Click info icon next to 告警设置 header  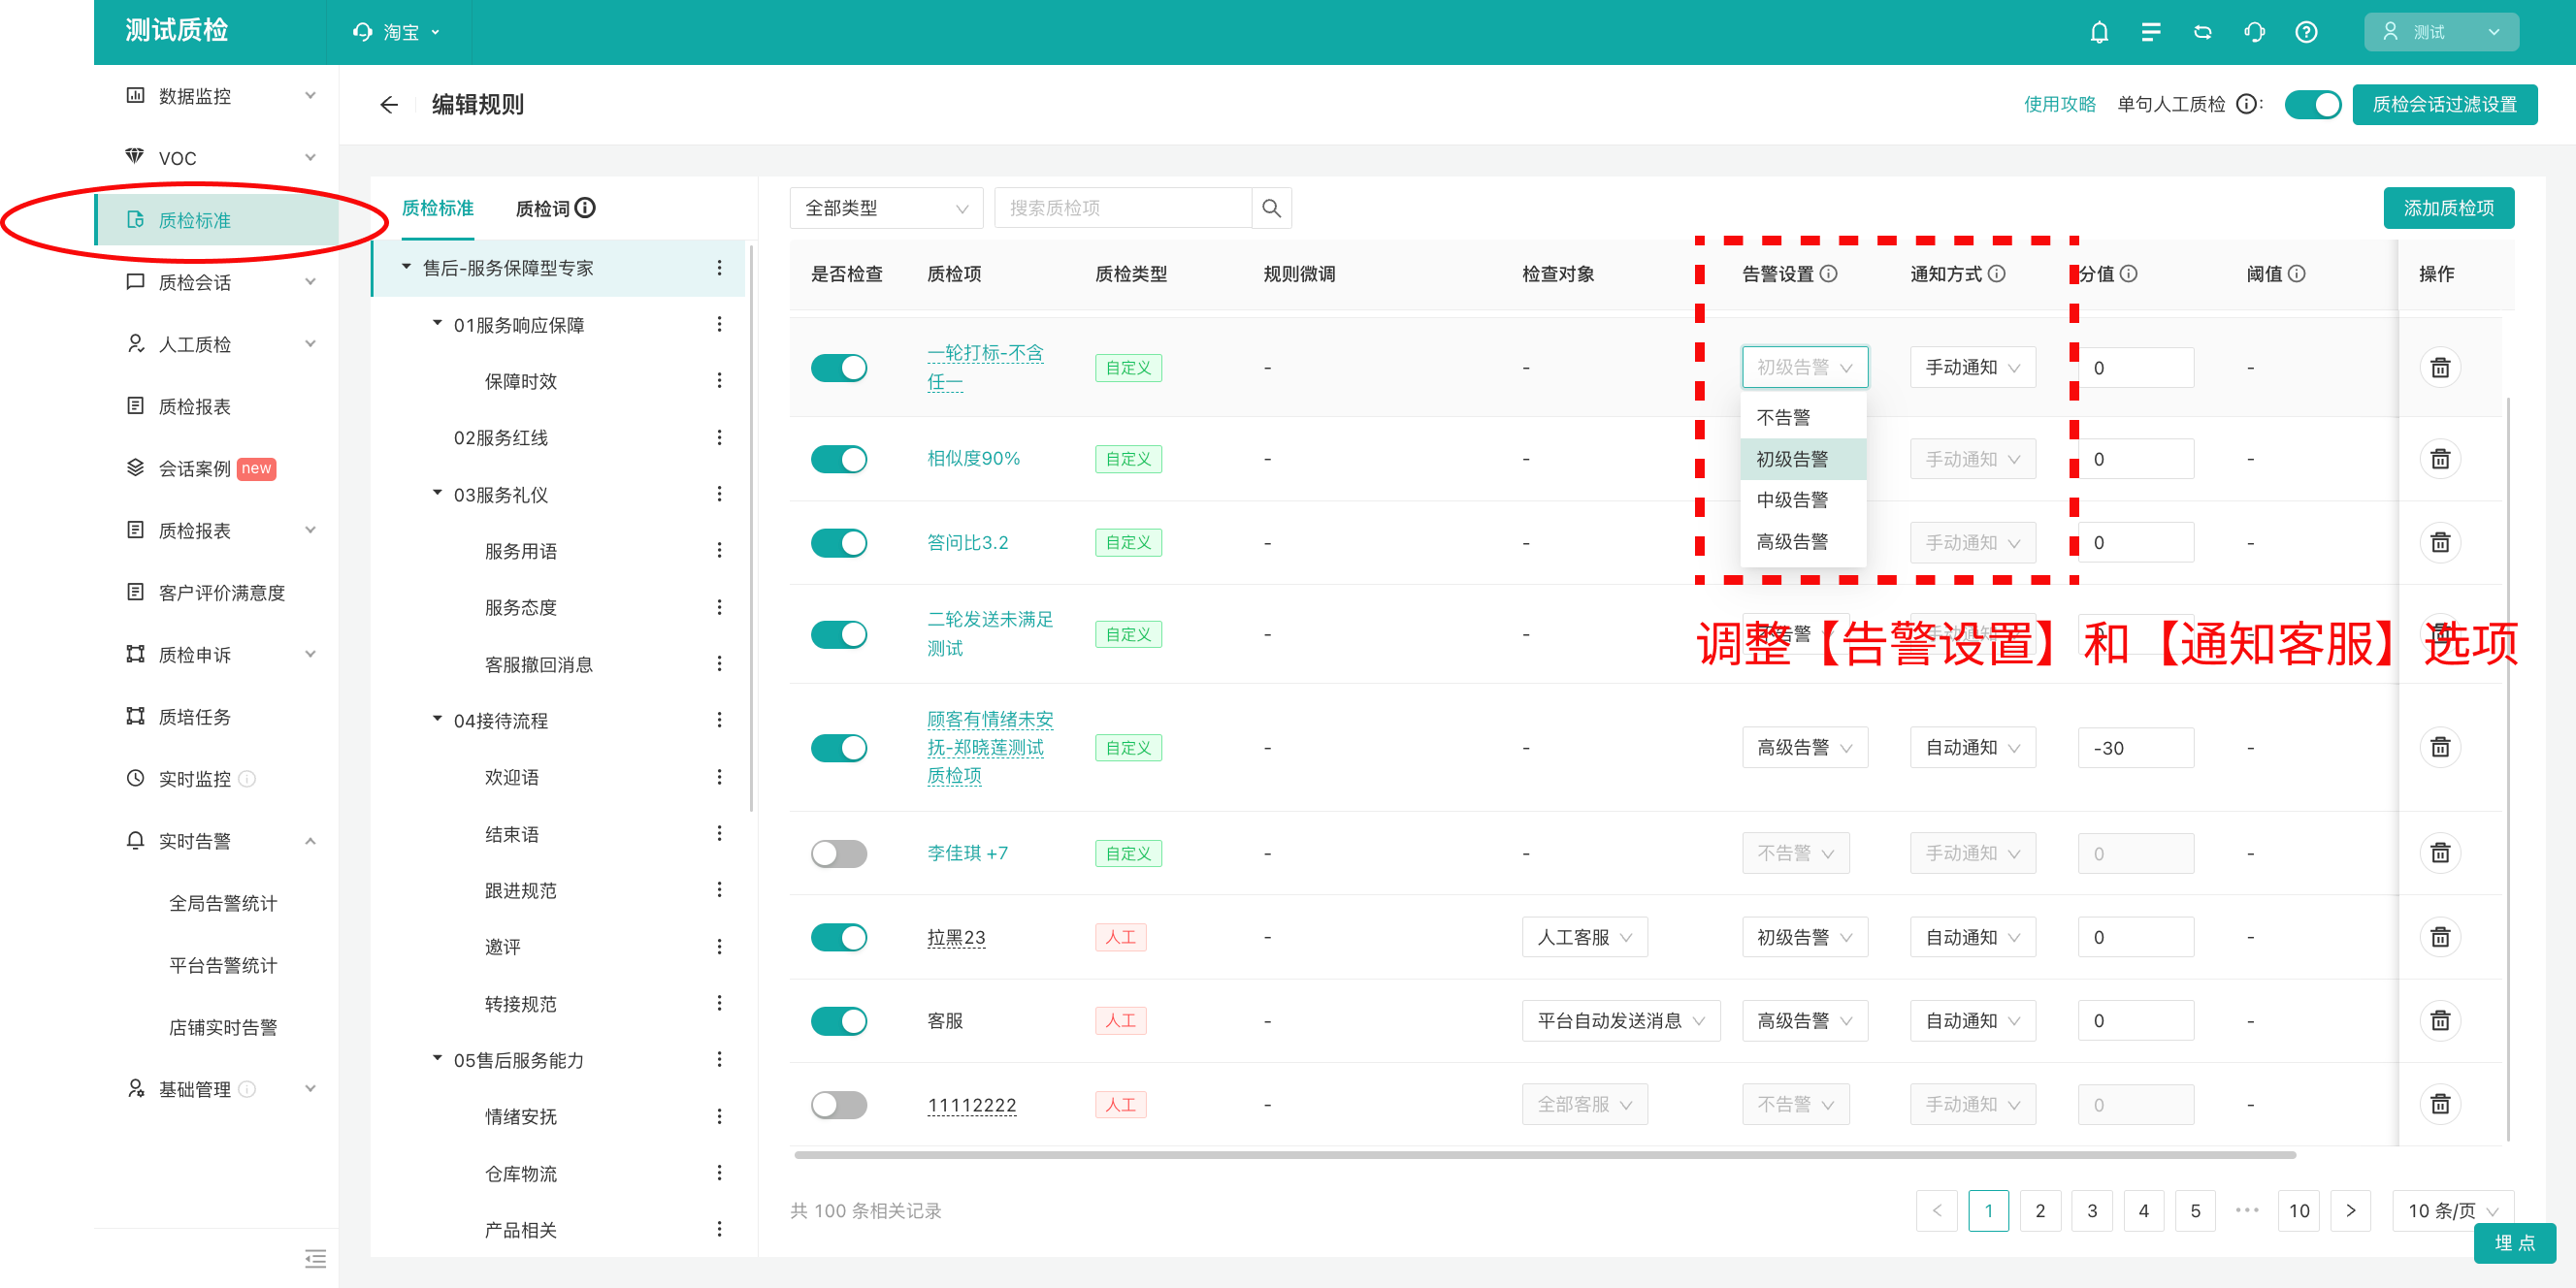(1828, 274)
